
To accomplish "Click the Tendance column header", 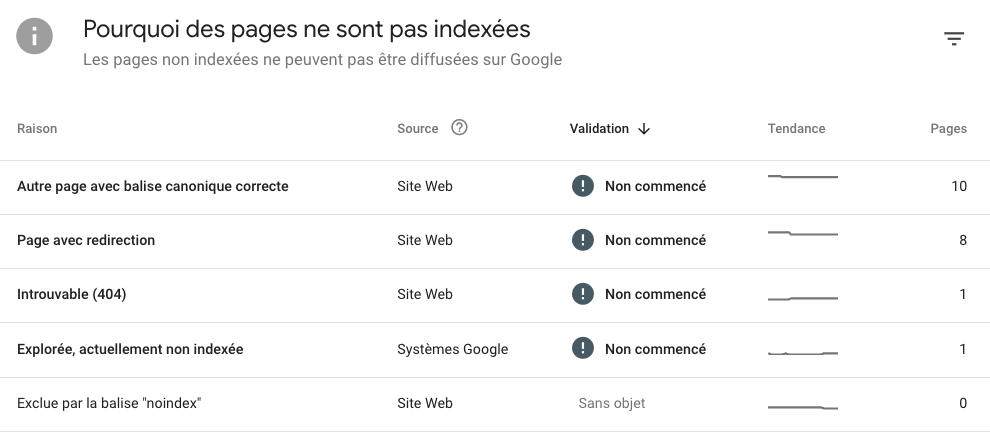I will click(x=796, y=129).
